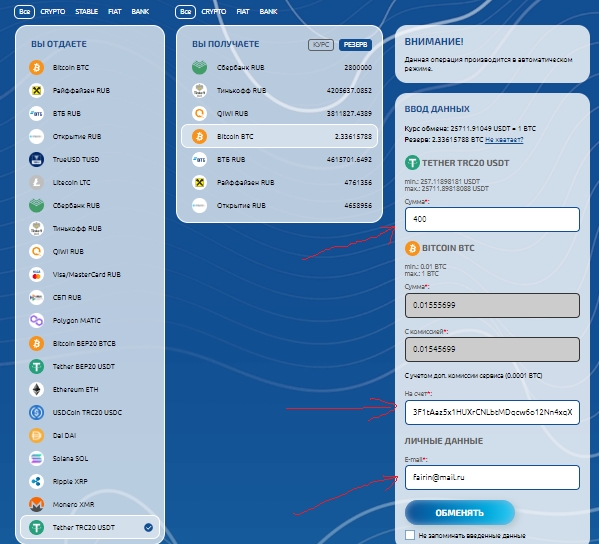Click the exchange rate text 'Курс обмена'
The image size is (599, 544).
(x=470, y=128)
